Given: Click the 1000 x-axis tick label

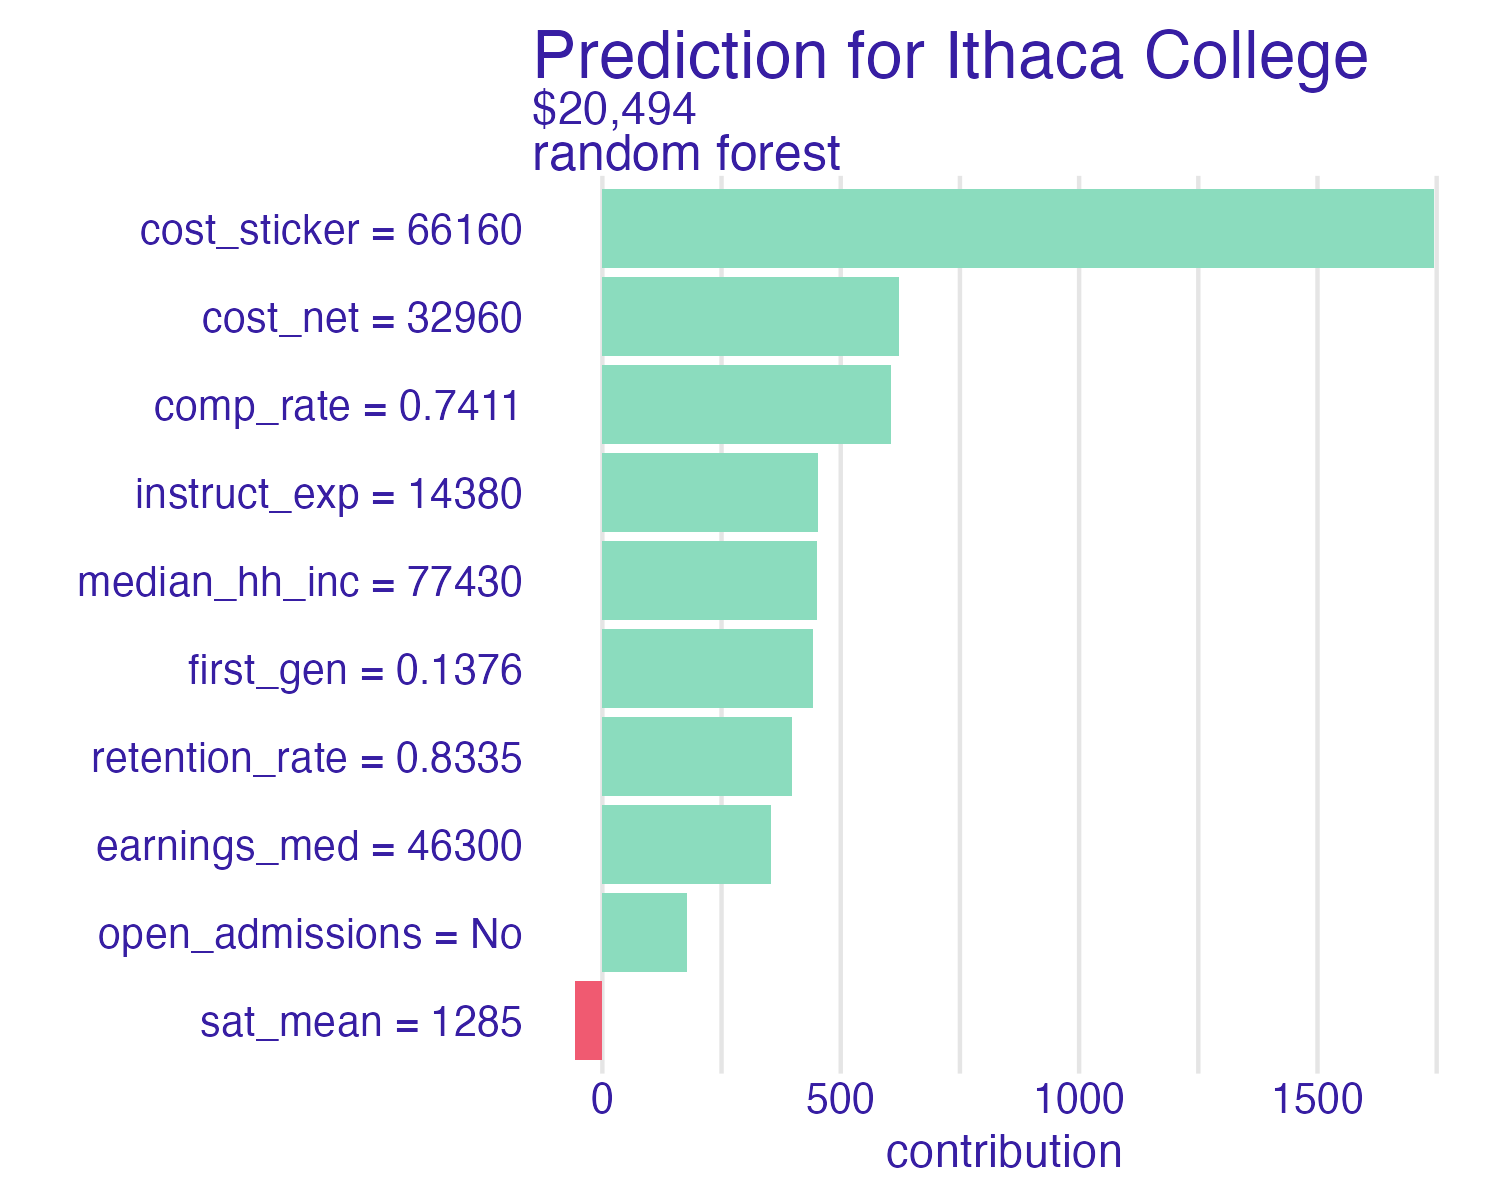Looking at the screenshot, I should point(1079,1100).
